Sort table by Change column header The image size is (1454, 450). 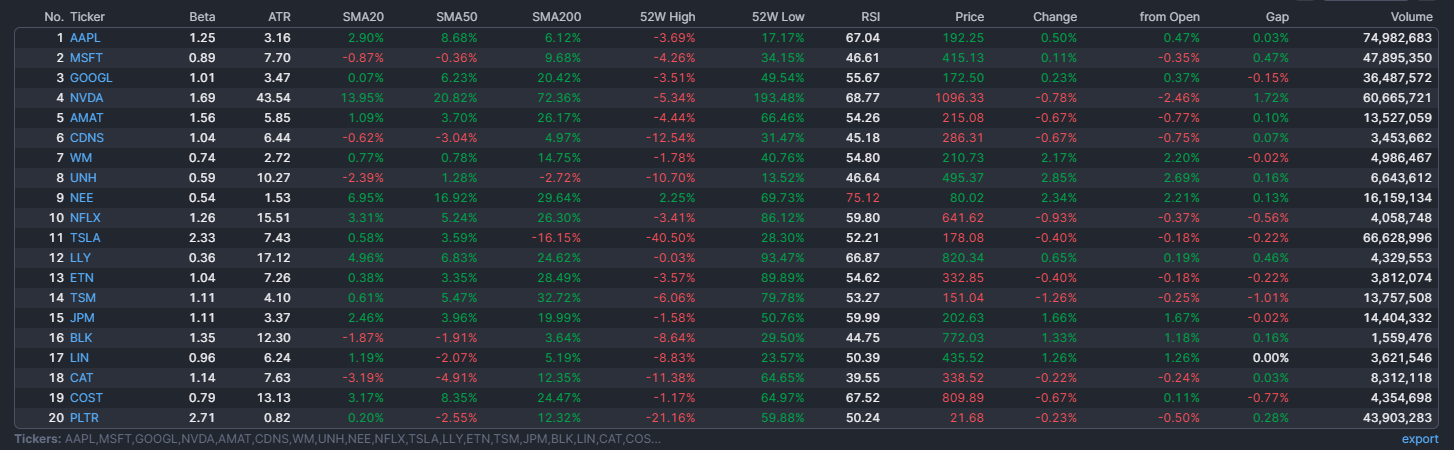[x=1057, y=17]
